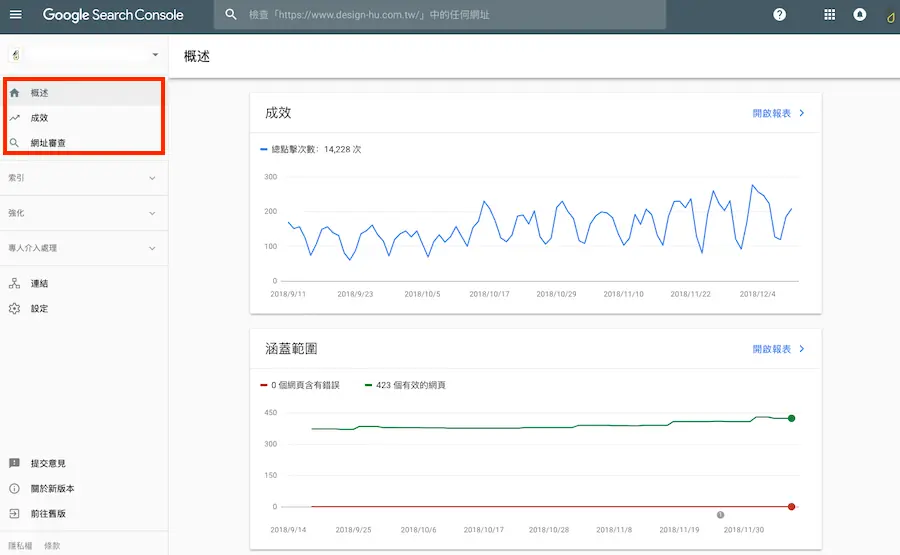900x555 pixels.
Task: Open 提交意見 feedback link
Action: [x=48, y=463]
